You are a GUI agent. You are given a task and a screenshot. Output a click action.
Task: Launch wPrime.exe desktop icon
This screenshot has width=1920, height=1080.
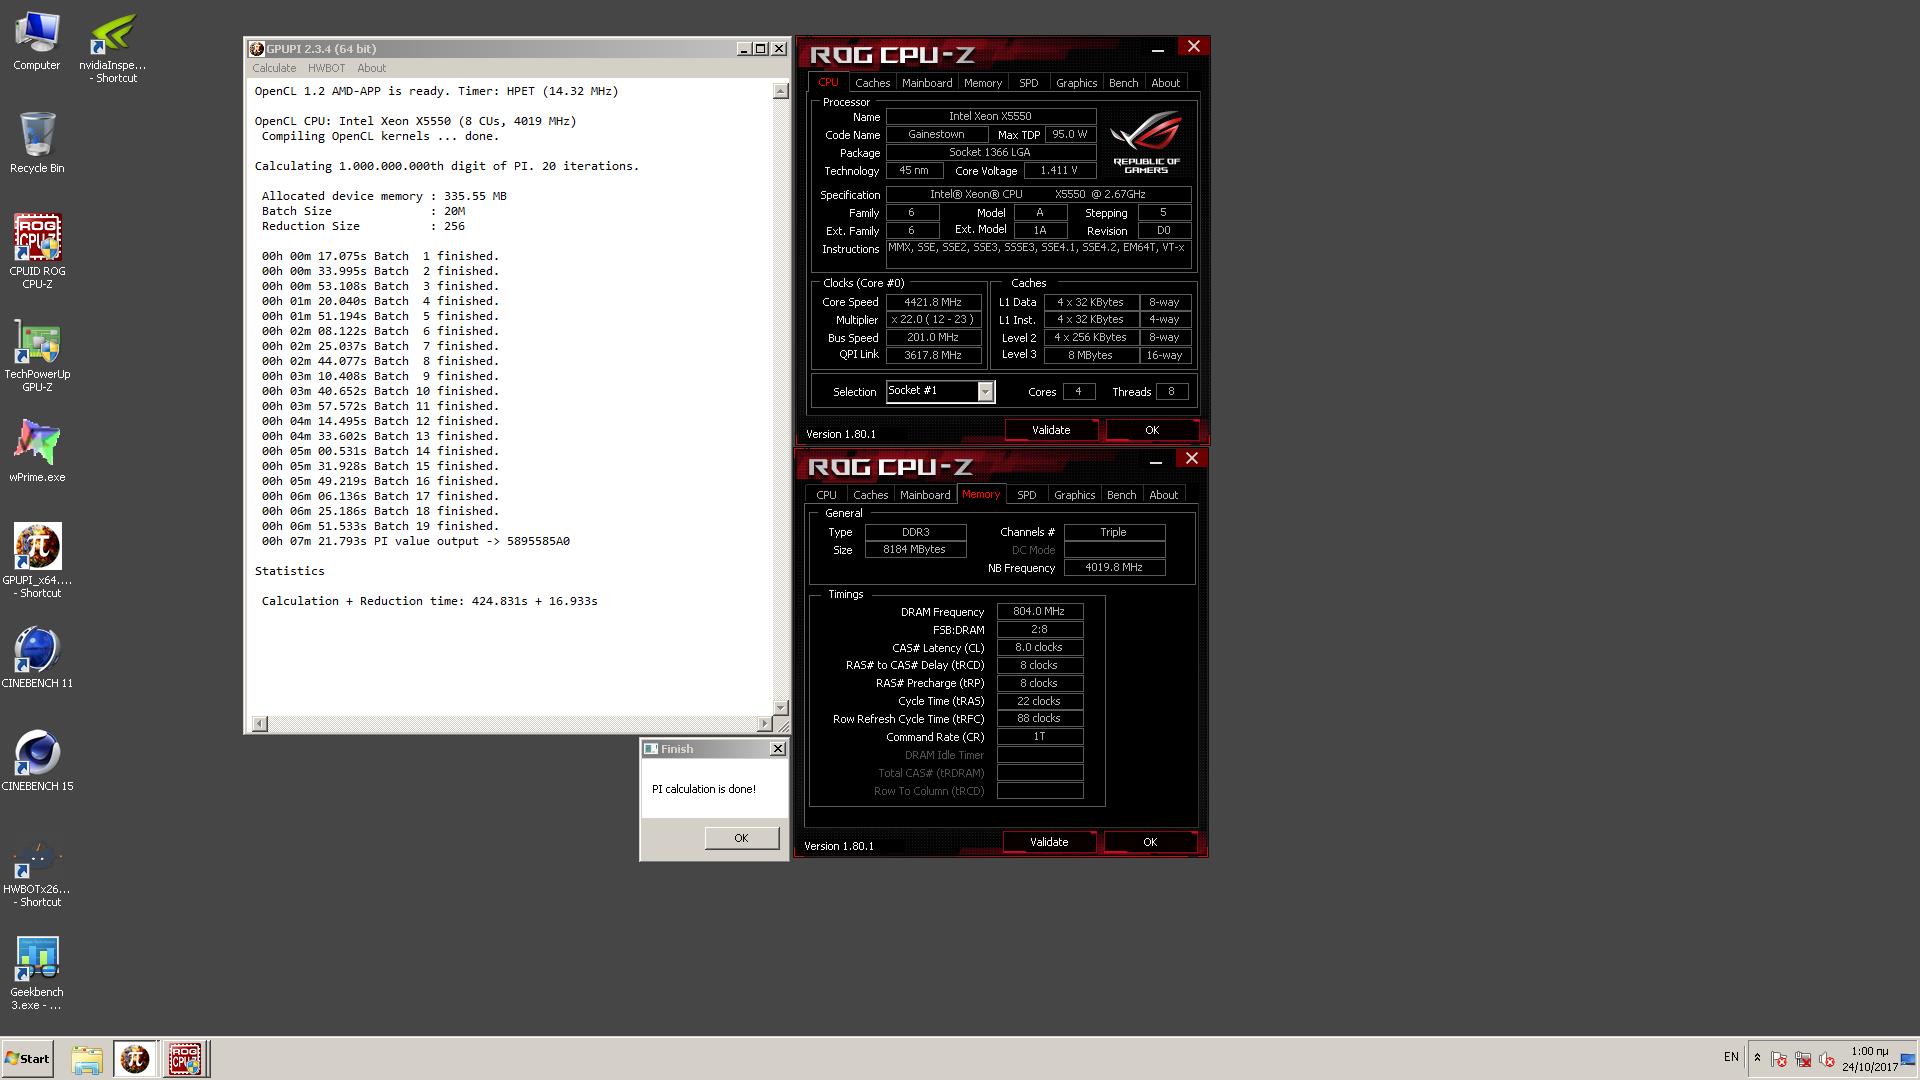pyautogui.click(x=37, y=451)
